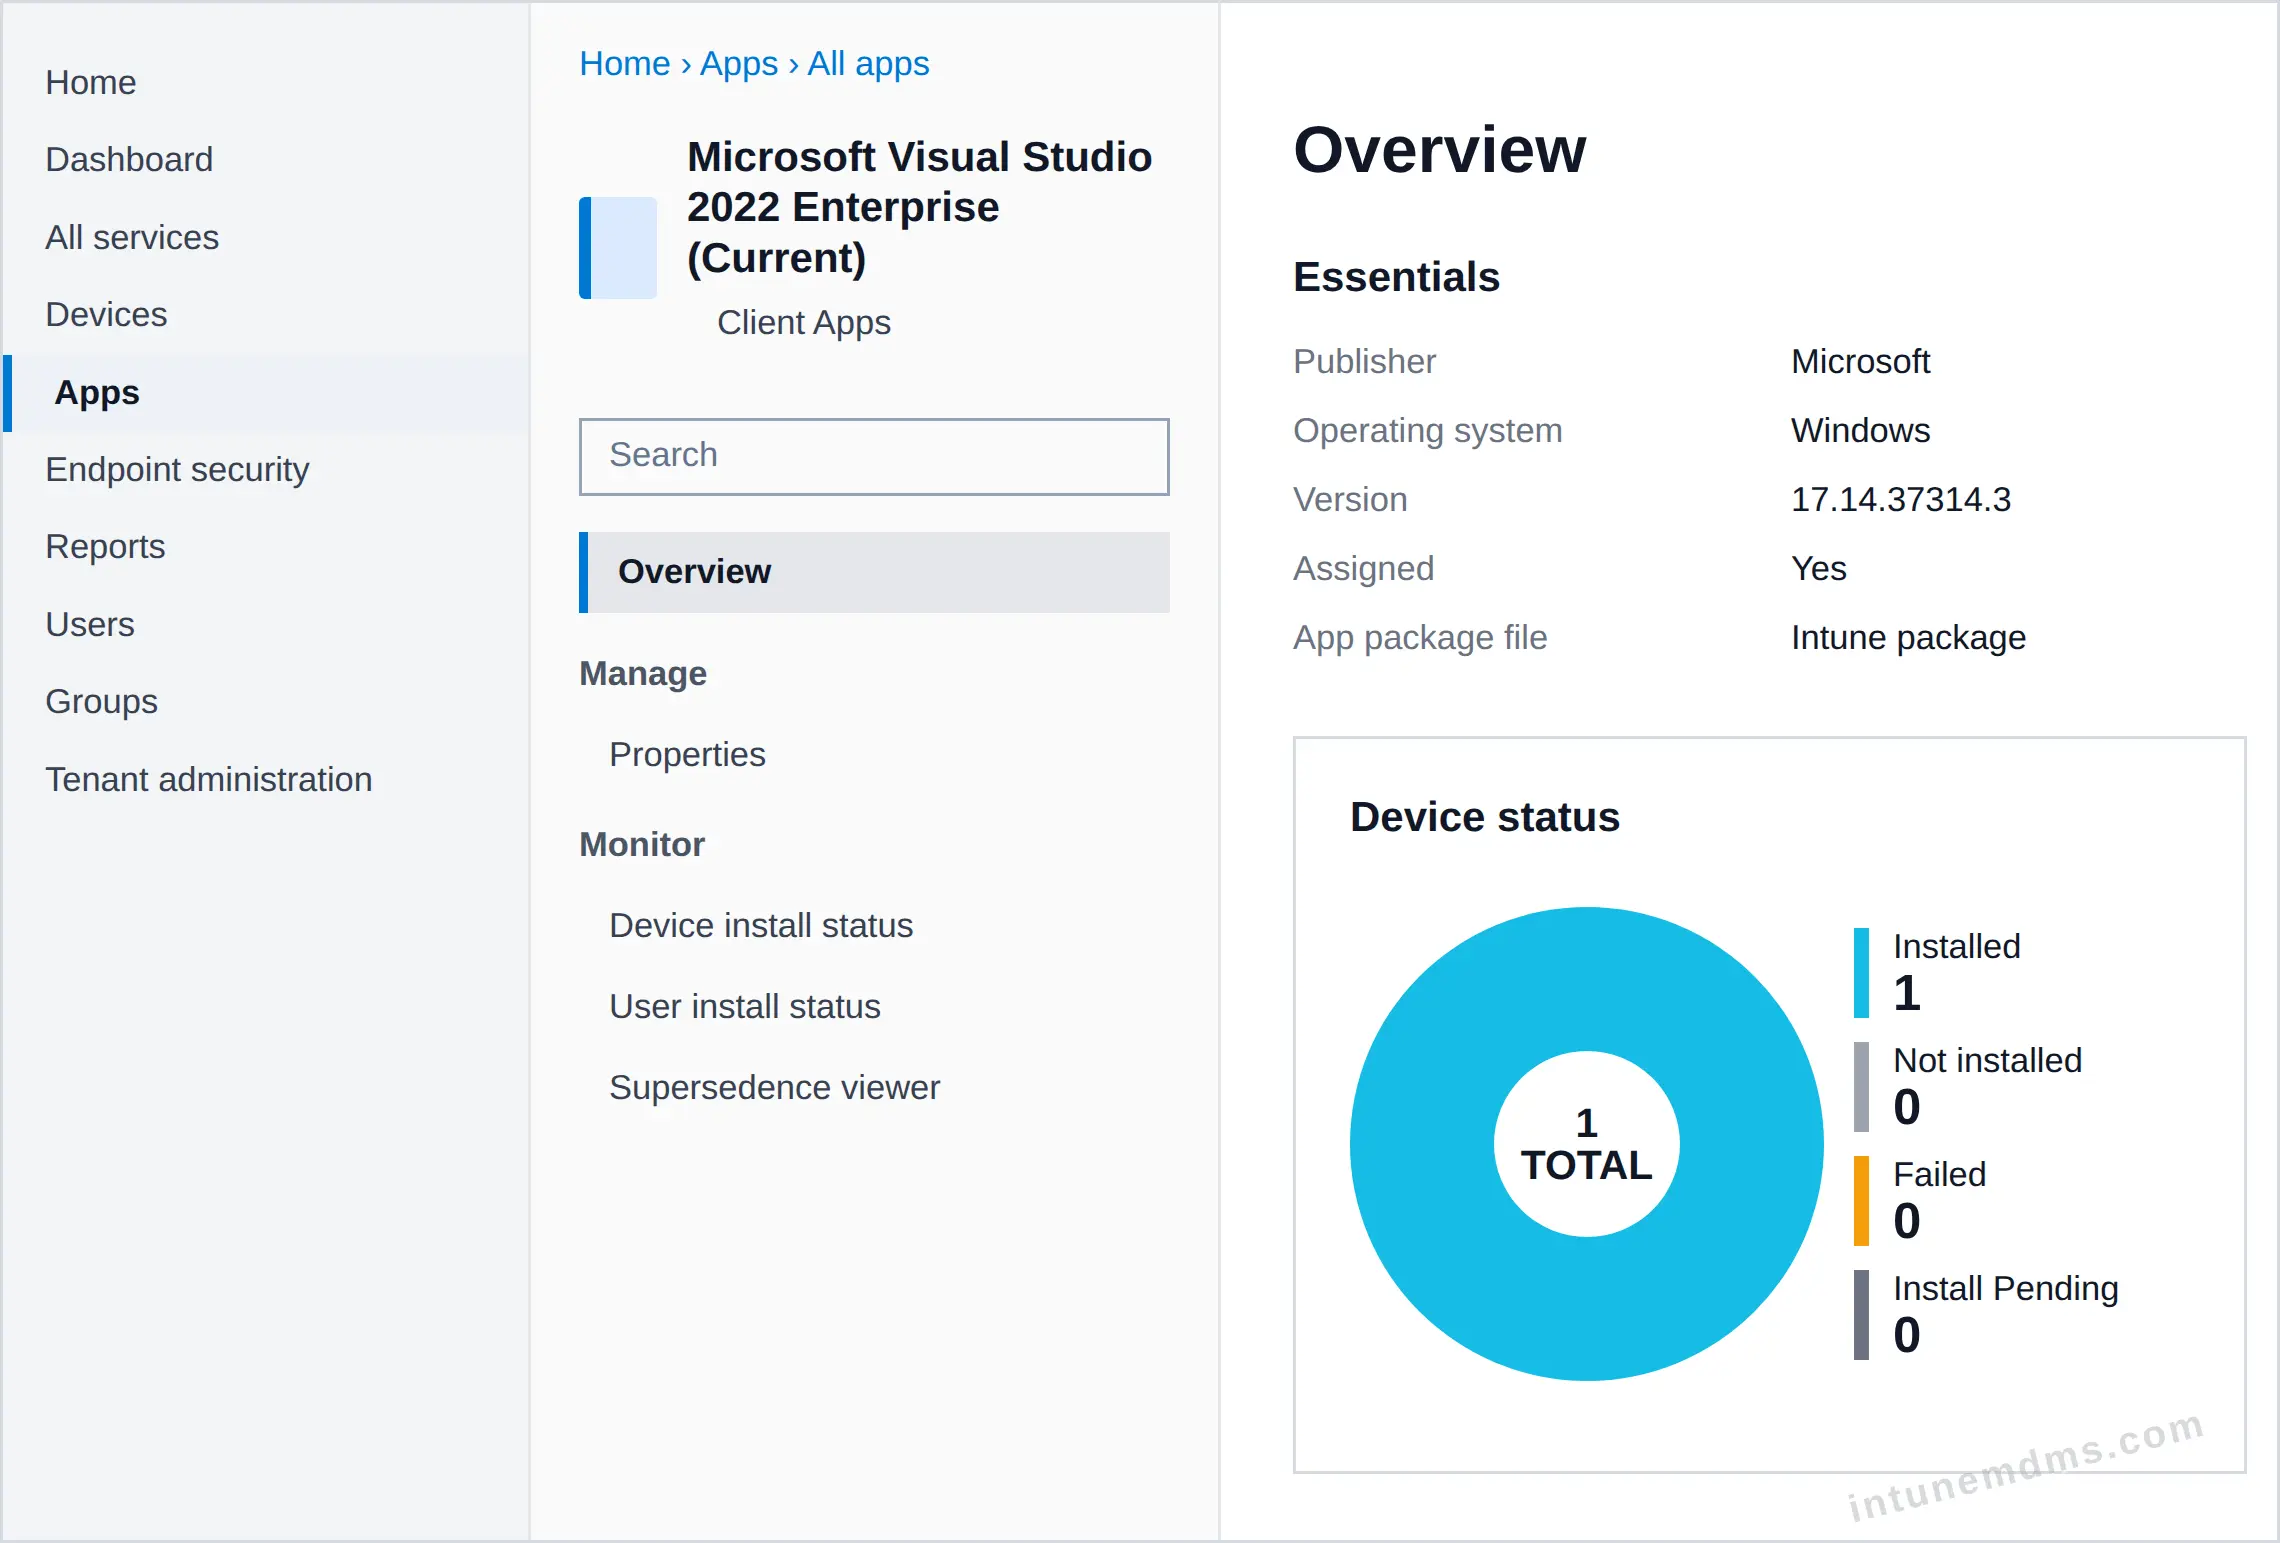Open All services in the sidebar
Viewport: 2280px width, 1543px height.
coord(132,237)
